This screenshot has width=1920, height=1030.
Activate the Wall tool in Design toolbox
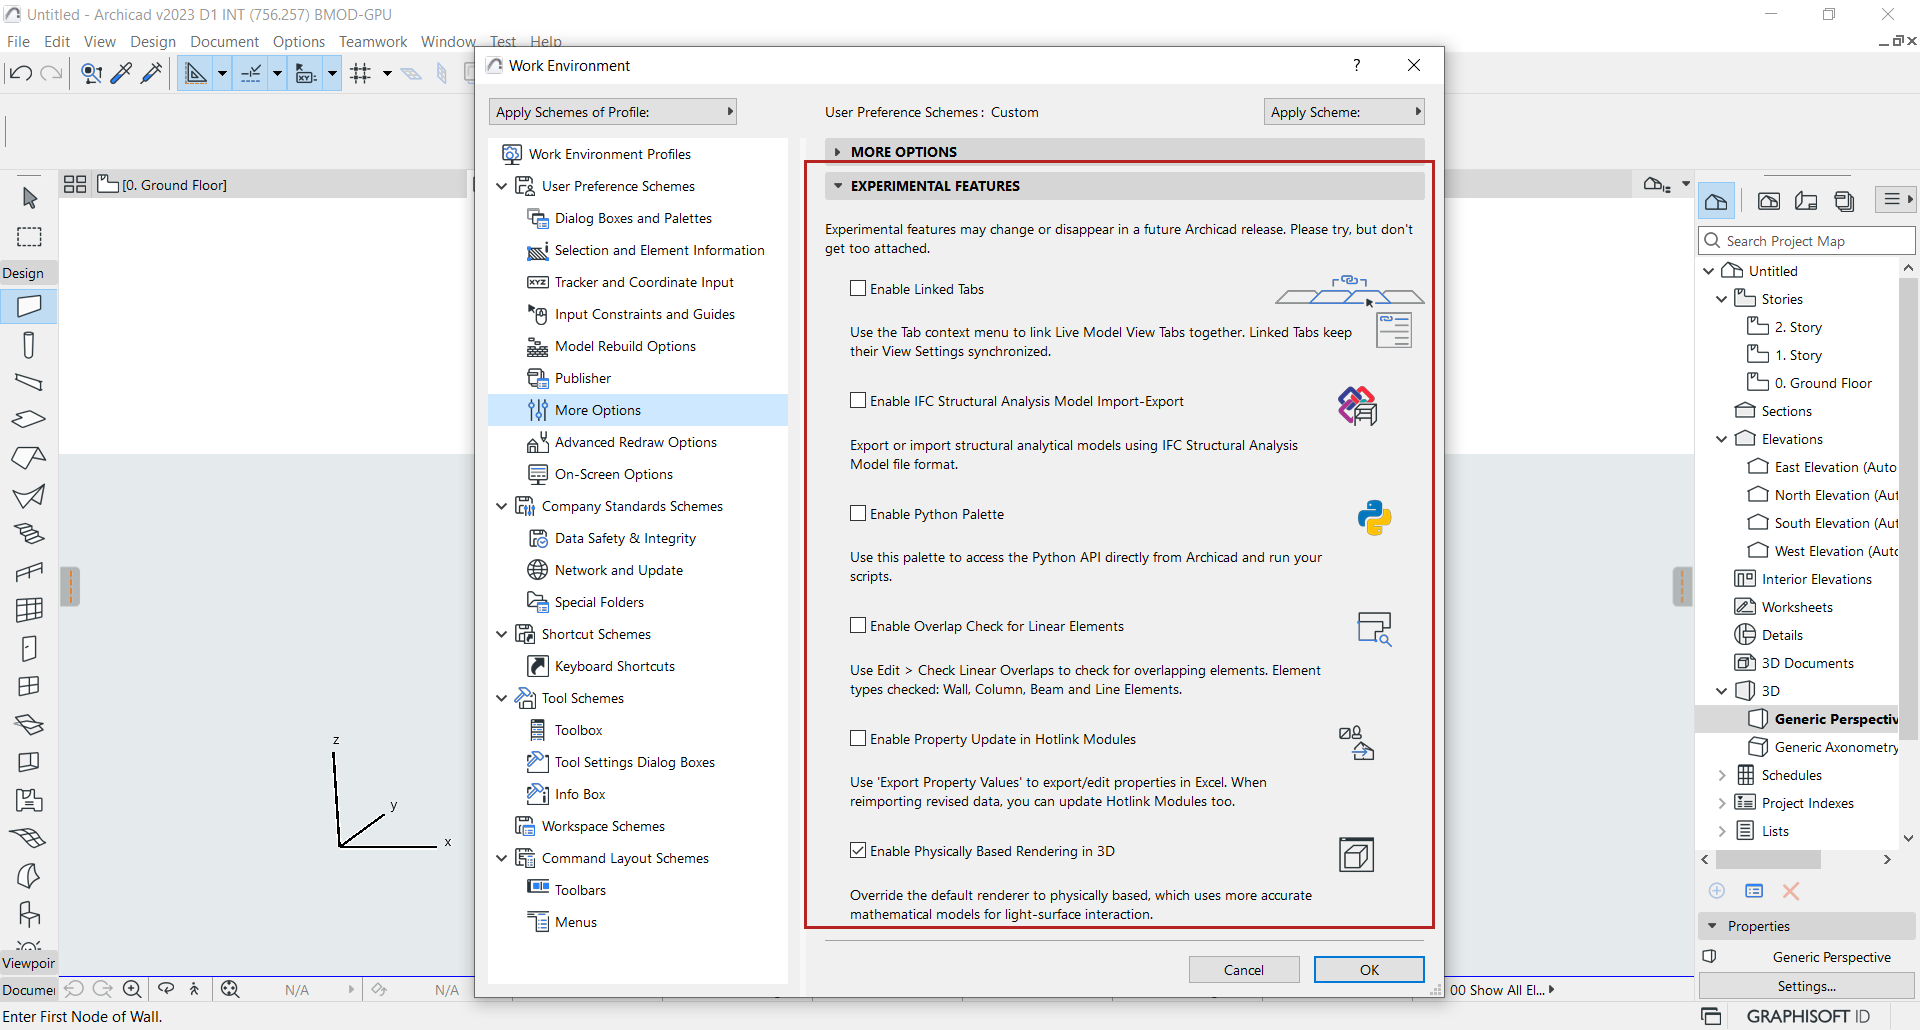29,306
